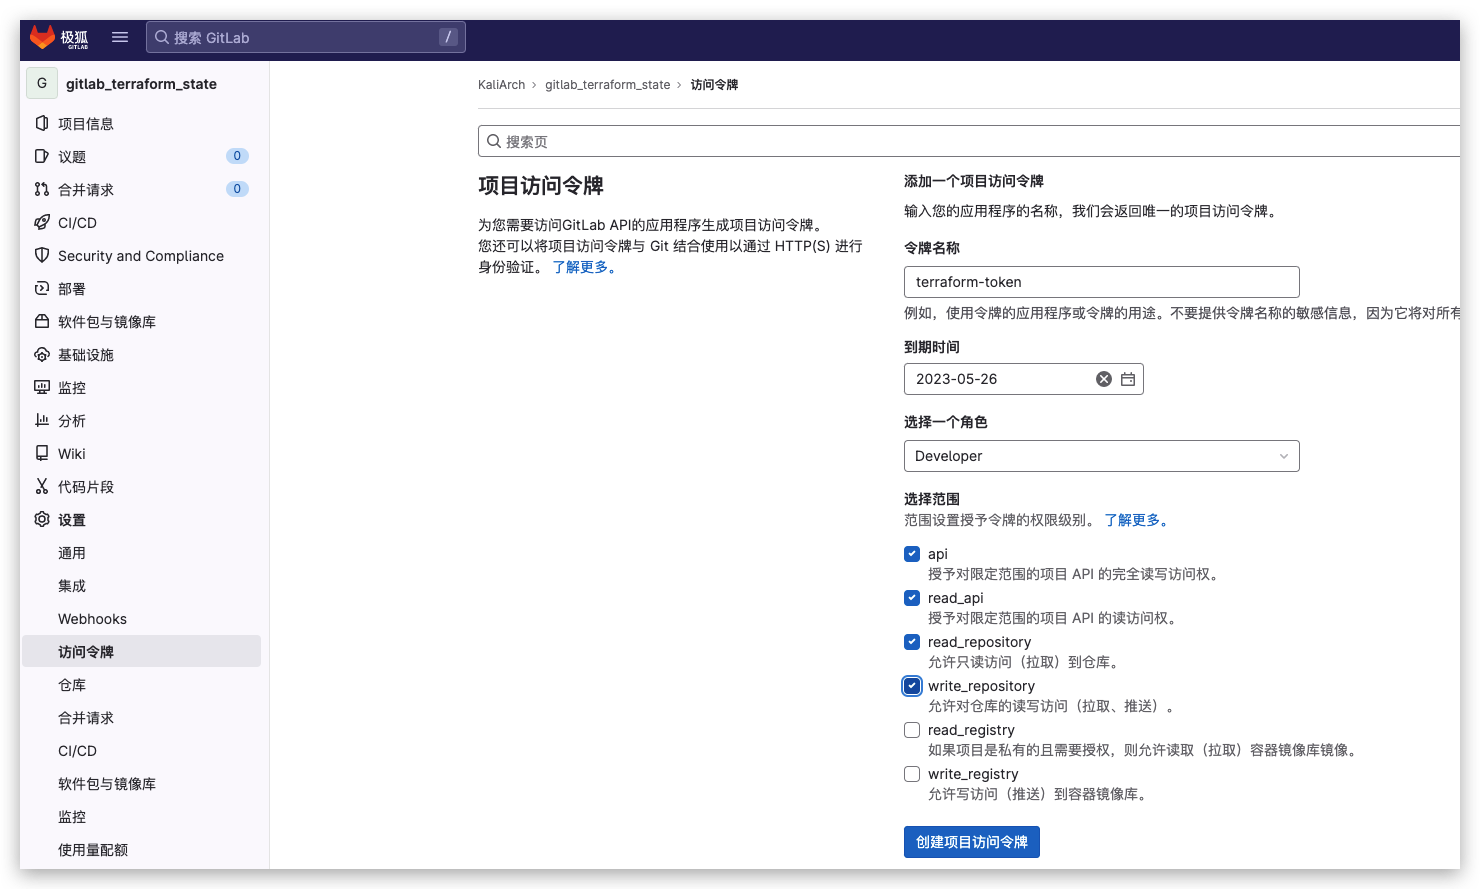Enable the read_registry scope checkbox
The image size is (1480, 889).
click(x=912, y=730)
